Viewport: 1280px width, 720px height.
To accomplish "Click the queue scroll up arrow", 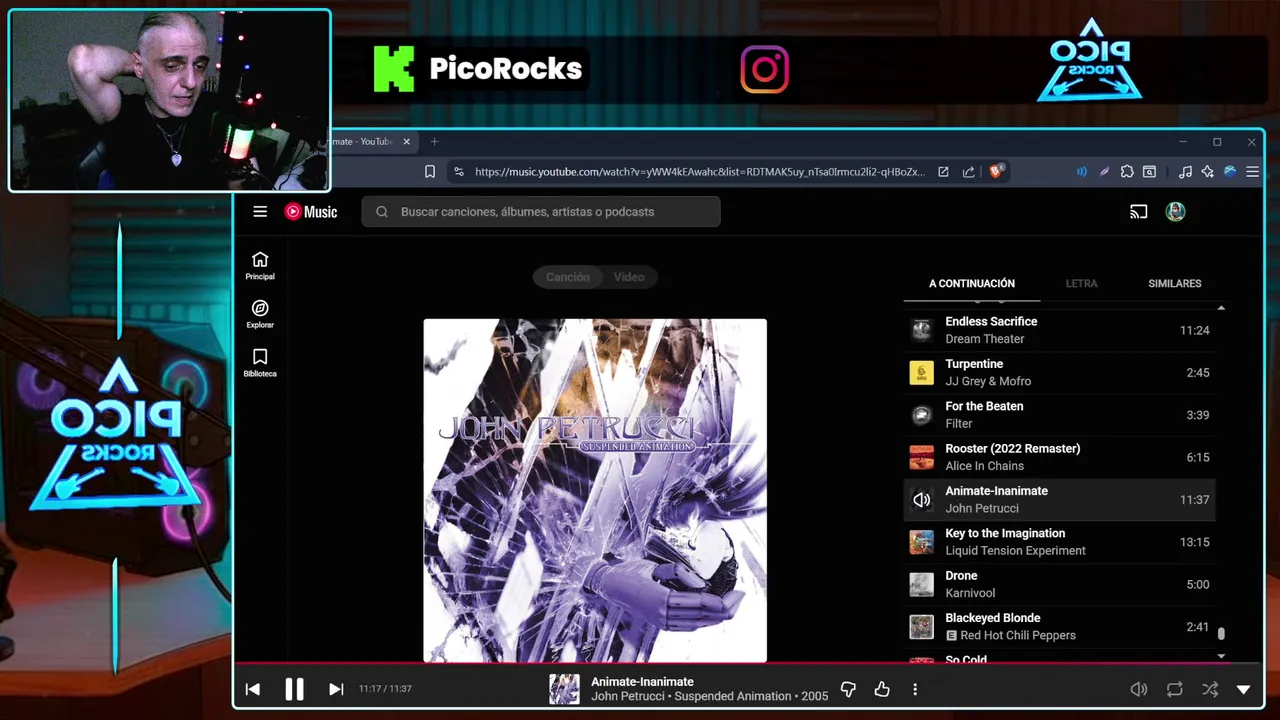I will click(x=1221, y=308).
